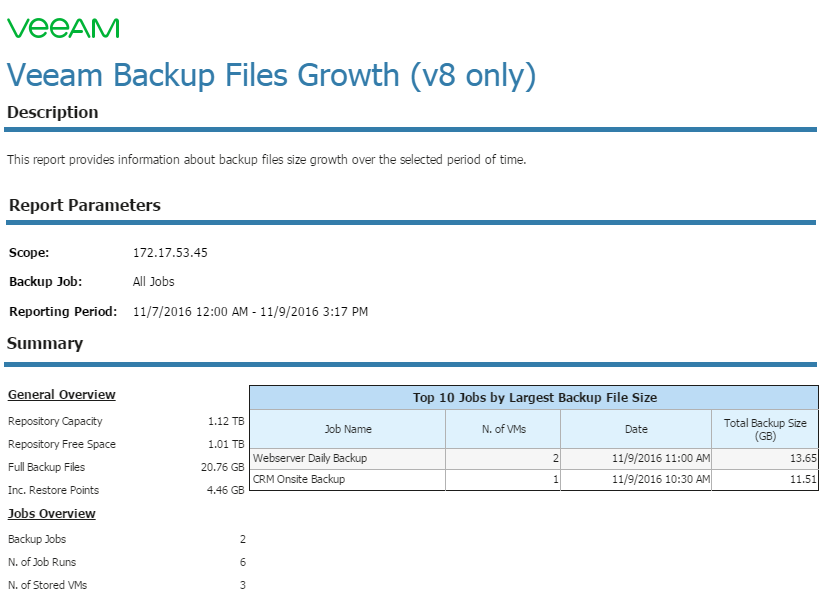
Task: Select the period "11/7/2016 12:00 AM - 11/9/2016 3:17 PM"
Action: coord(250,312)
